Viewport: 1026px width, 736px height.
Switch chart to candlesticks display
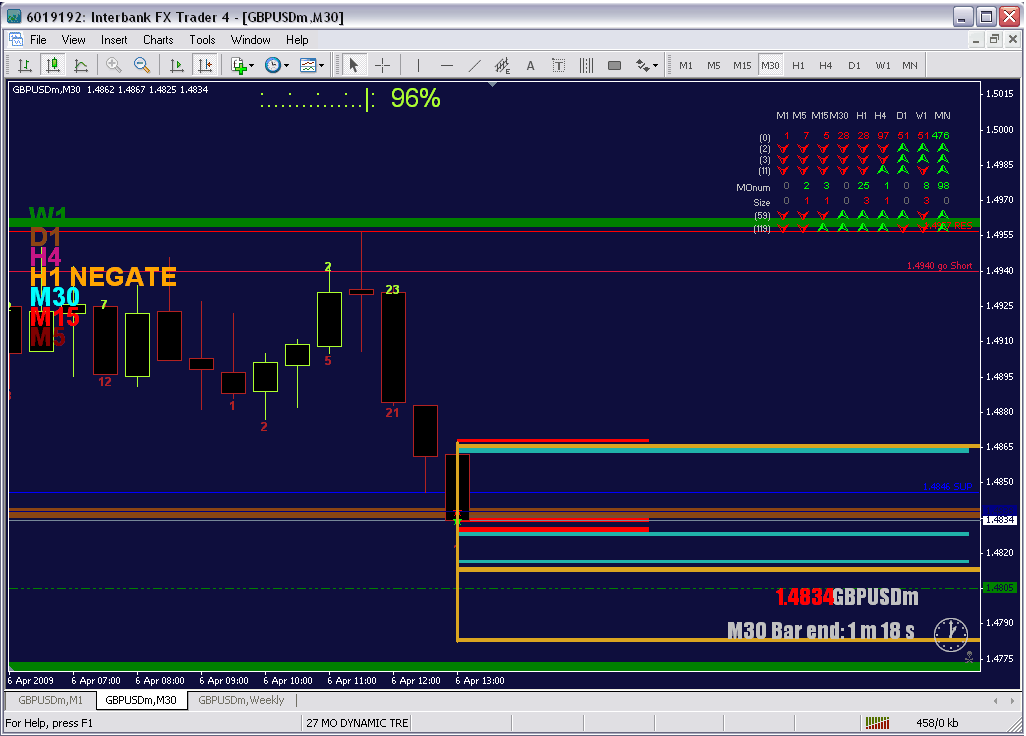click(x=52, y=65)
